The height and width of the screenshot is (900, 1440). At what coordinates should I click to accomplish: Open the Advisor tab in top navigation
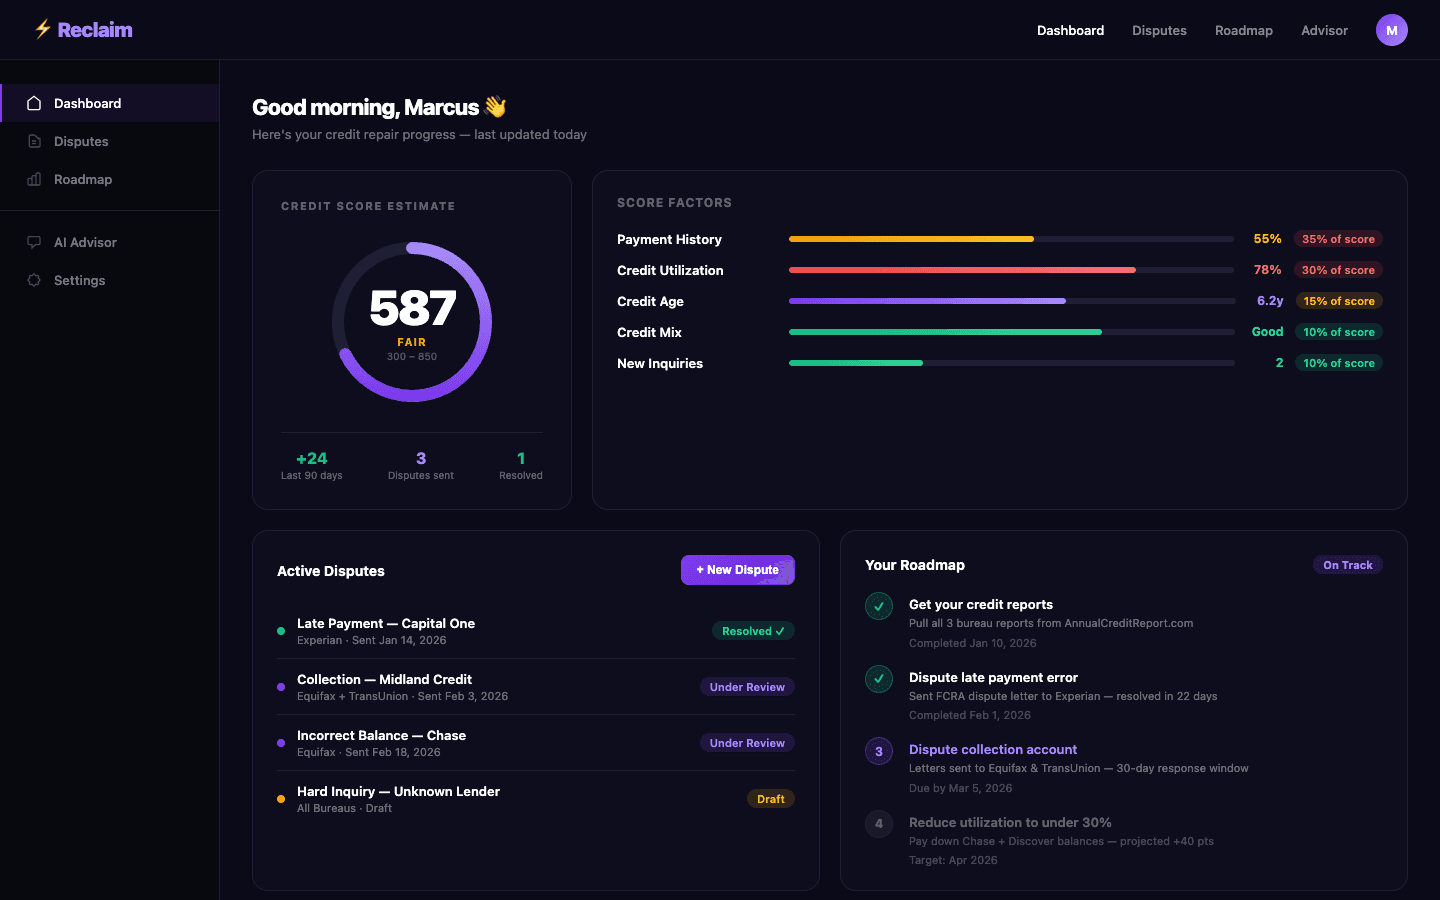(1324, 30)
